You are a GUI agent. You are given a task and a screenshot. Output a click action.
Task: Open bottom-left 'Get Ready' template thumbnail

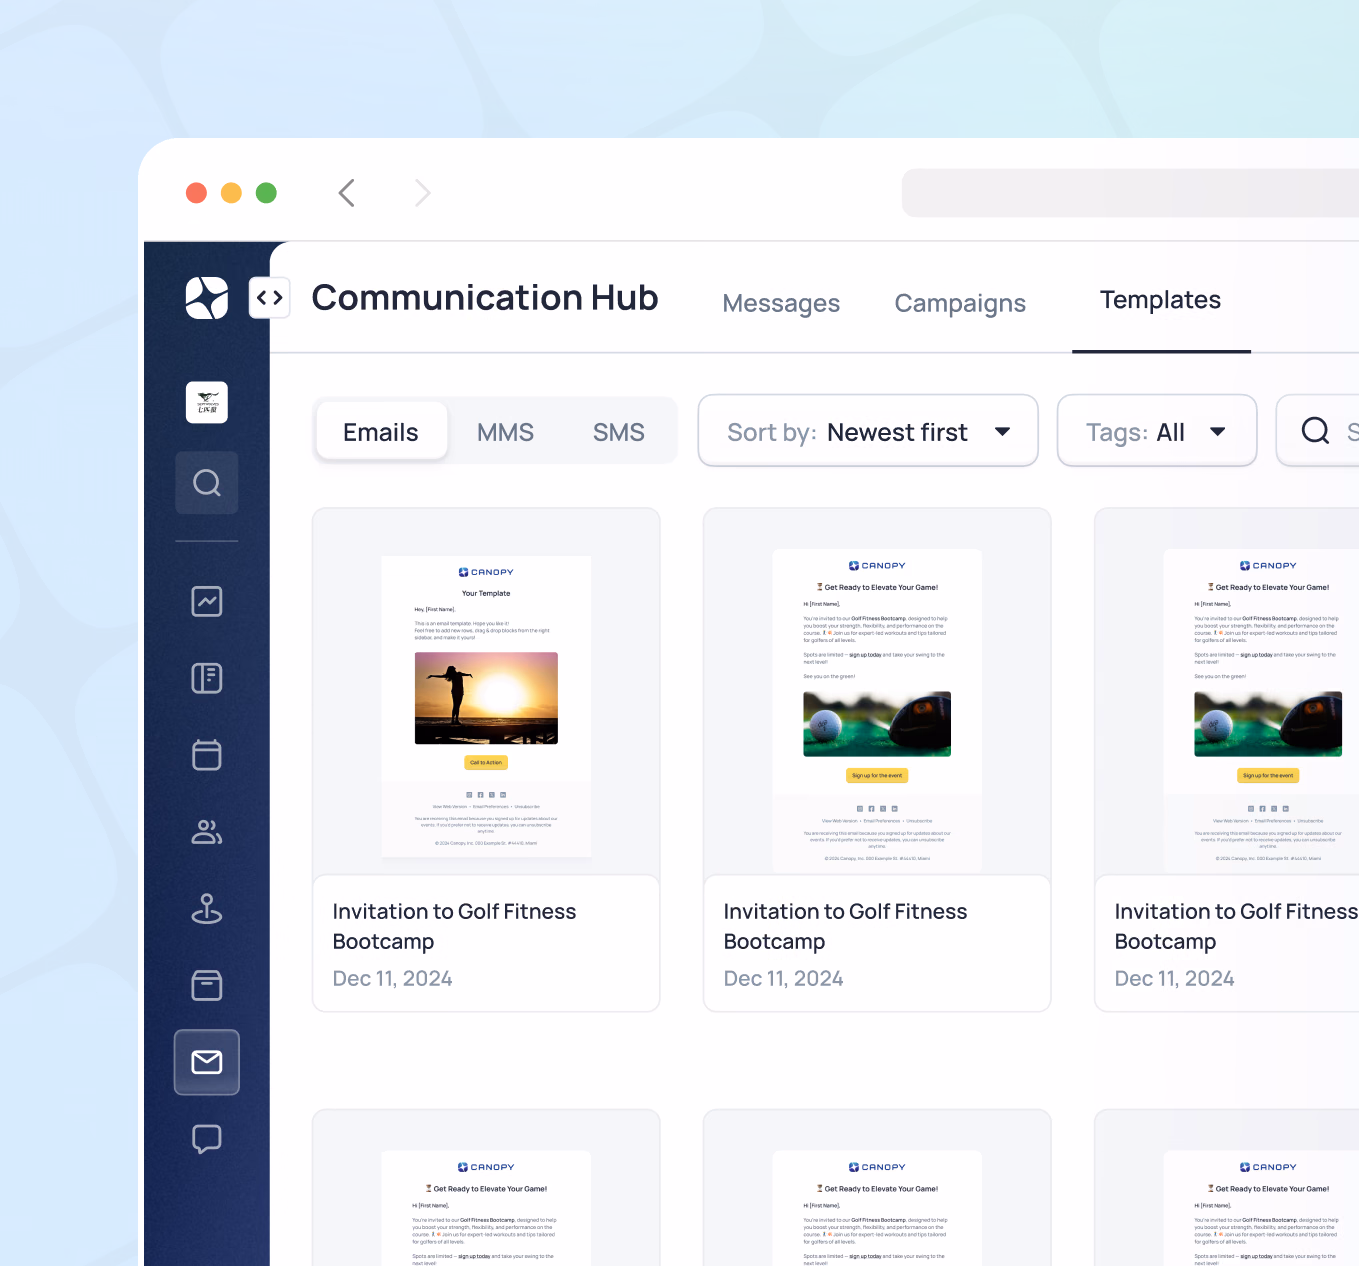486,1208
